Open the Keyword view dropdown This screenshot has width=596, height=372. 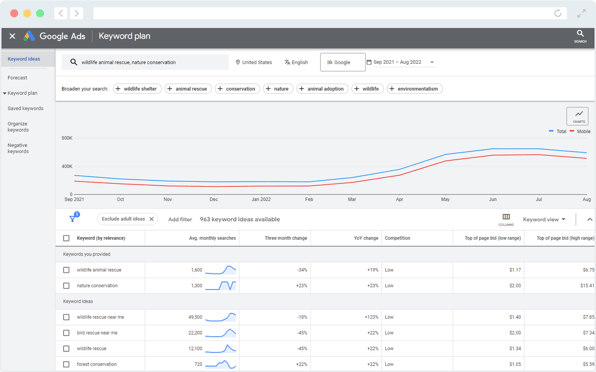[x=544, y=219]
